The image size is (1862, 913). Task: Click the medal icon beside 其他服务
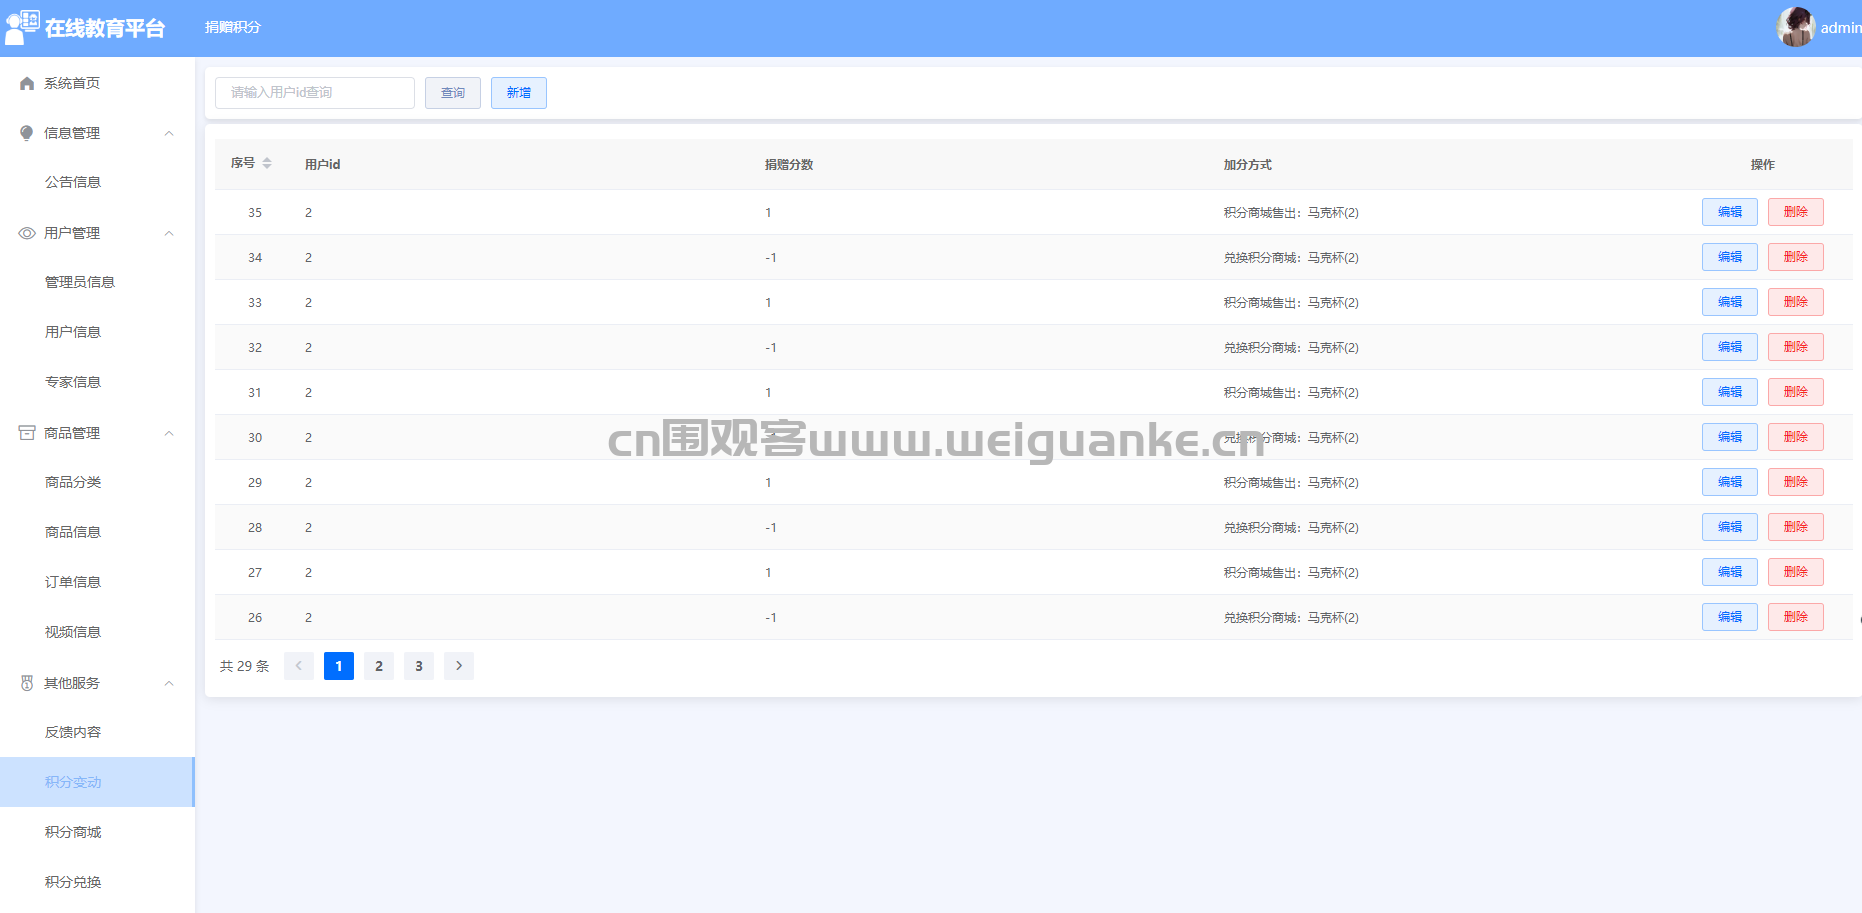tap(27, 683)
